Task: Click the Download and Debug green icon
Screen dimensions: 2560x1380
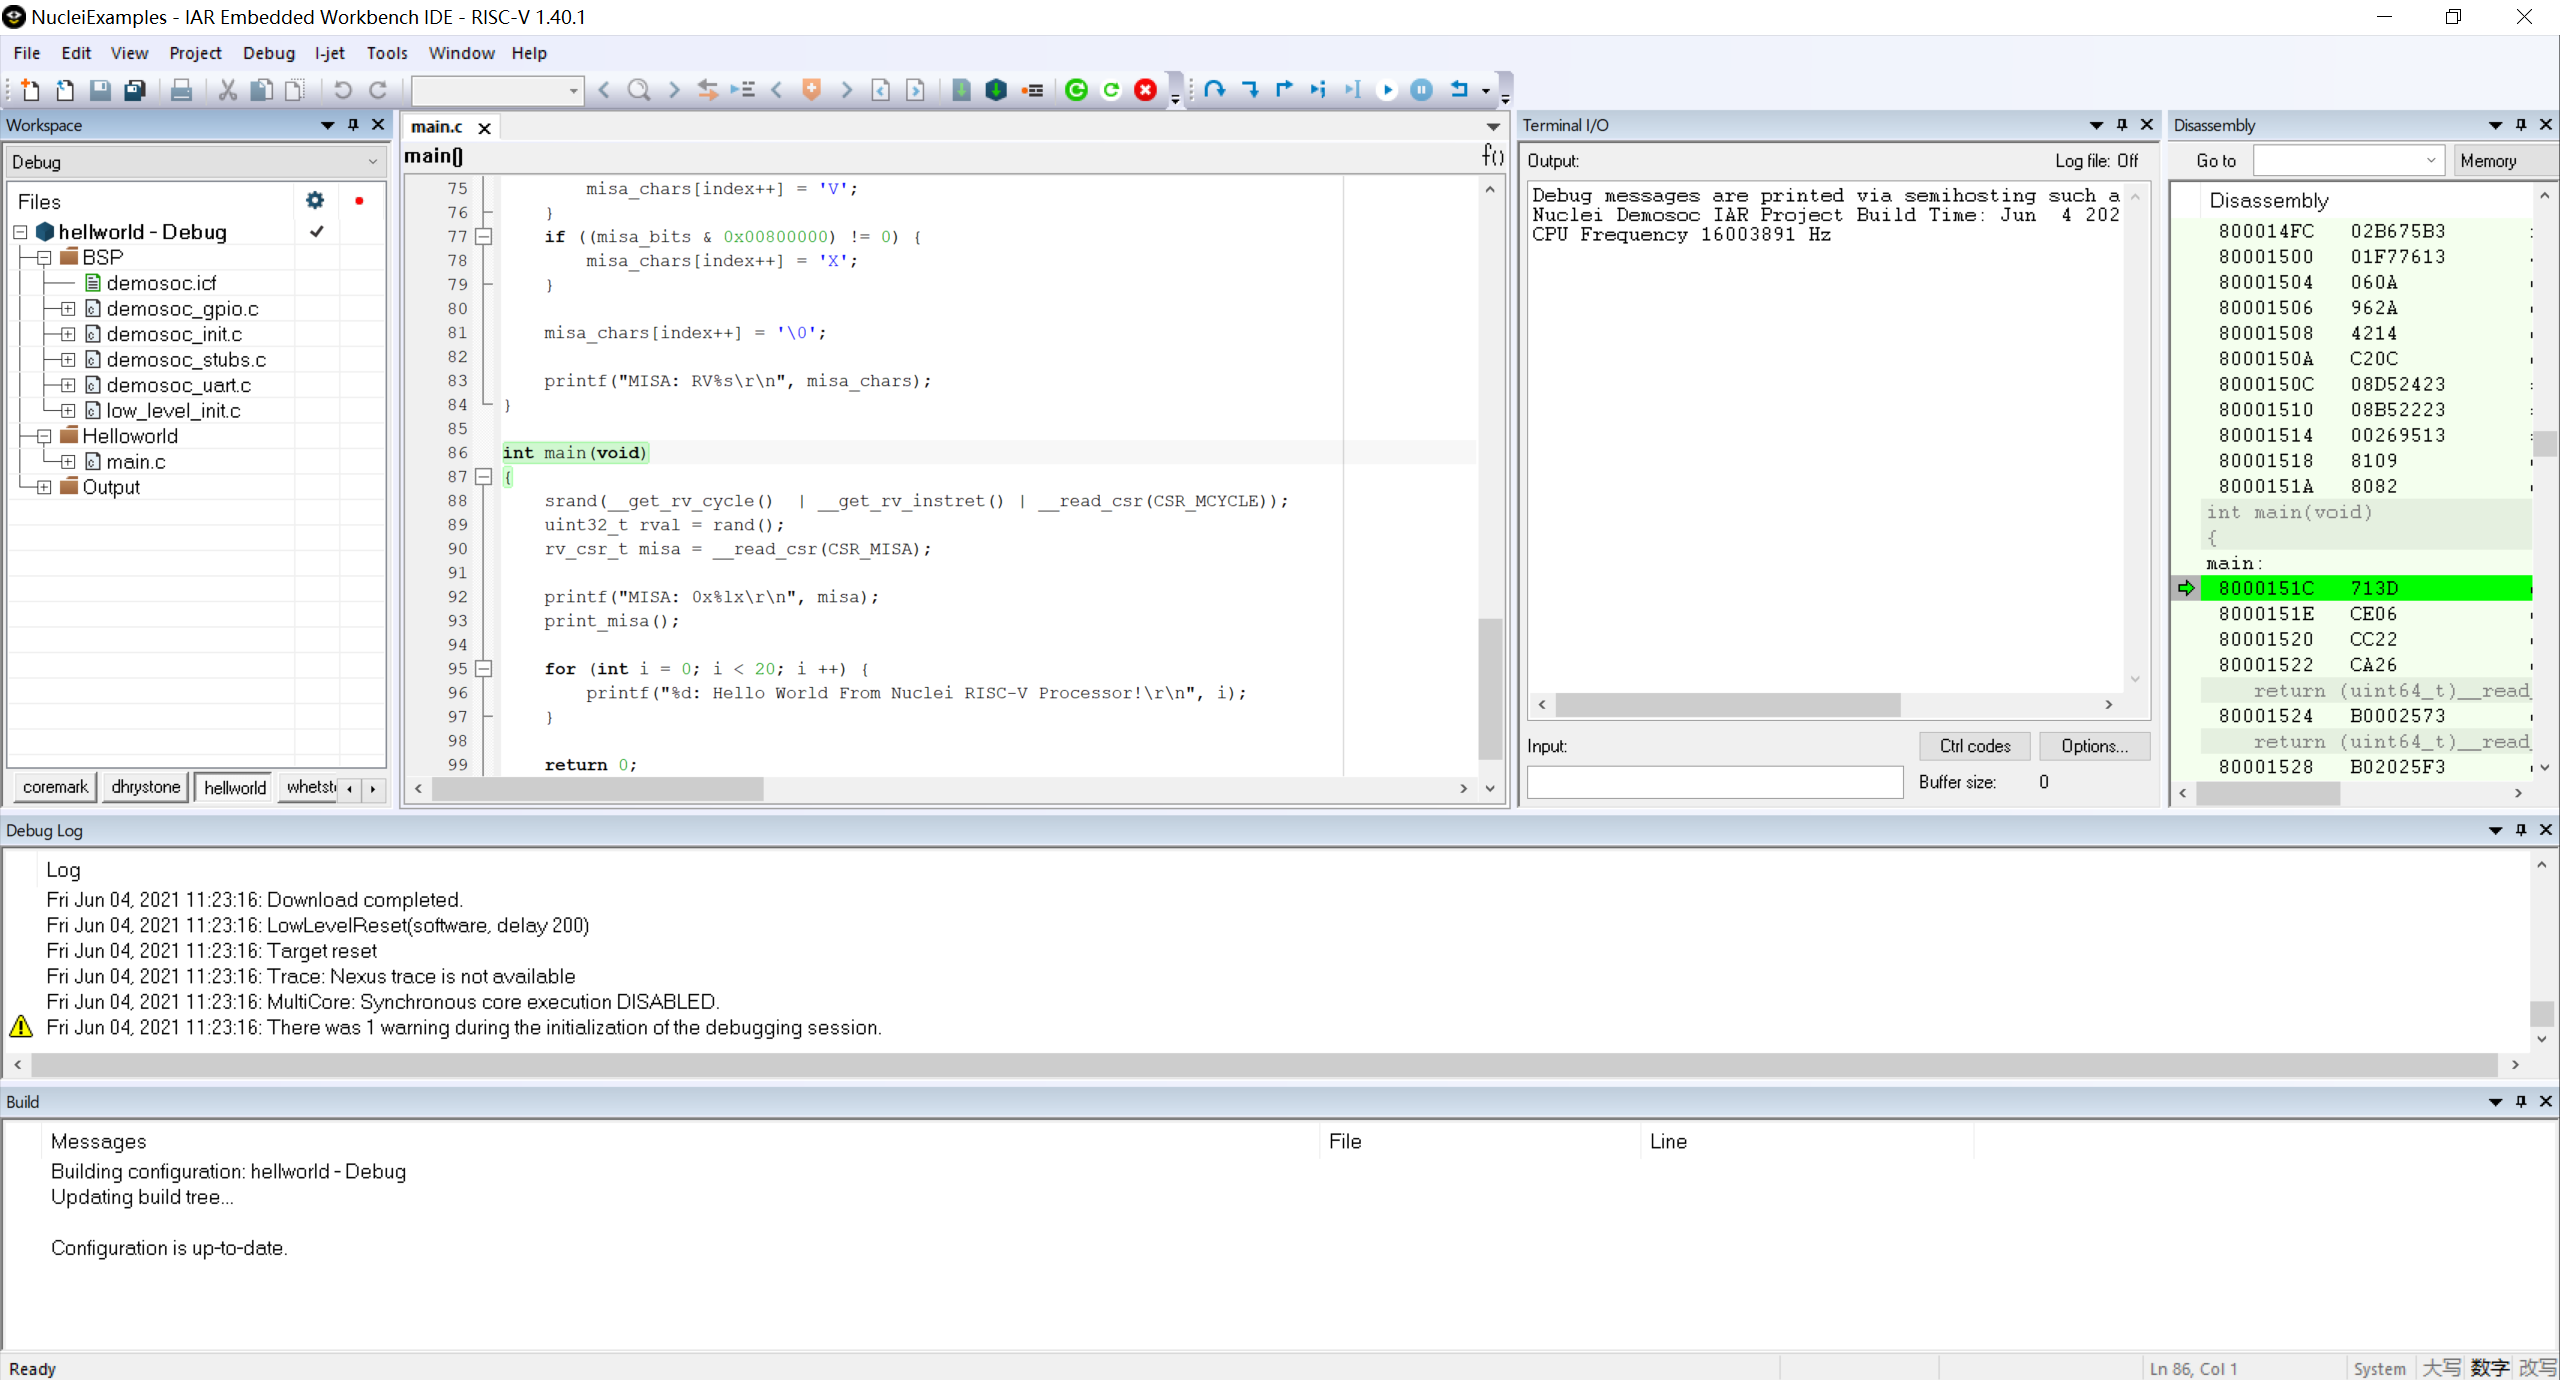Action: [x=1076, y=90]
